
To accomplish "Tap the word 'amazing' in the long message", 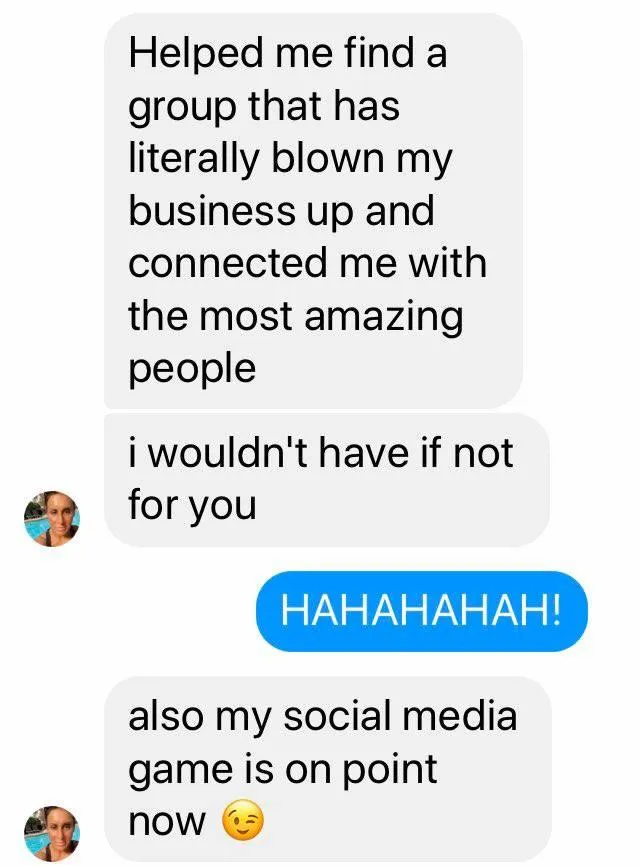I will [x=384, y=319].
